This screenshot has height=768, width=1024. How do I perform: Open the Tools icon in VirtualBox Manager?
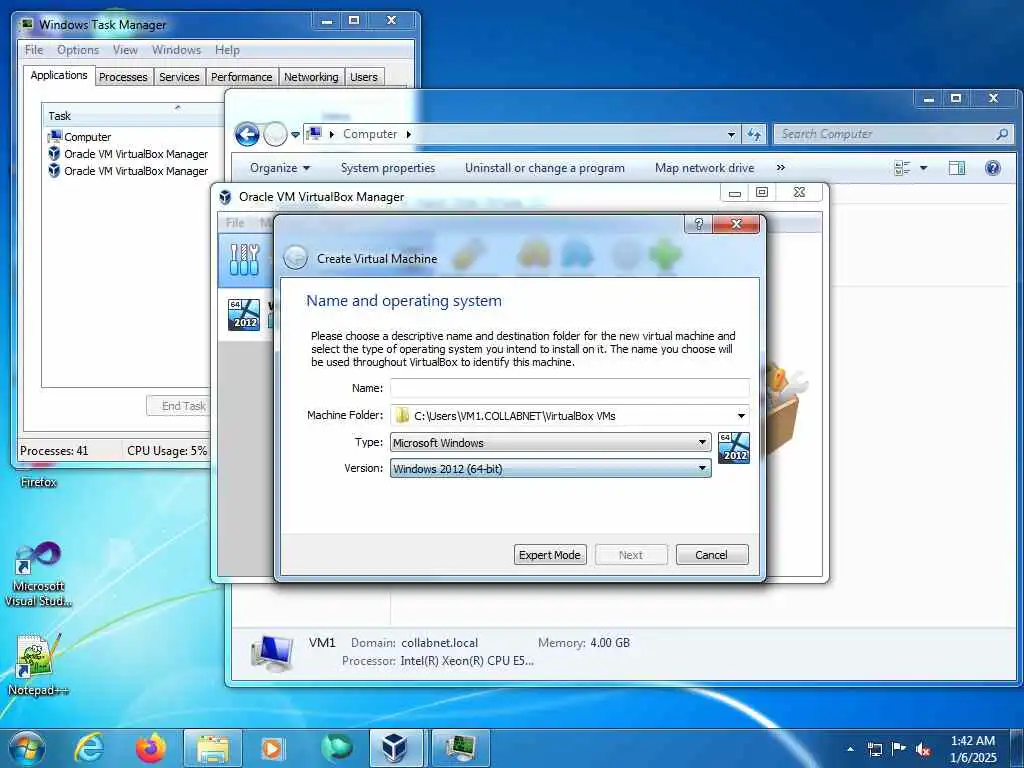click(245, 260)
